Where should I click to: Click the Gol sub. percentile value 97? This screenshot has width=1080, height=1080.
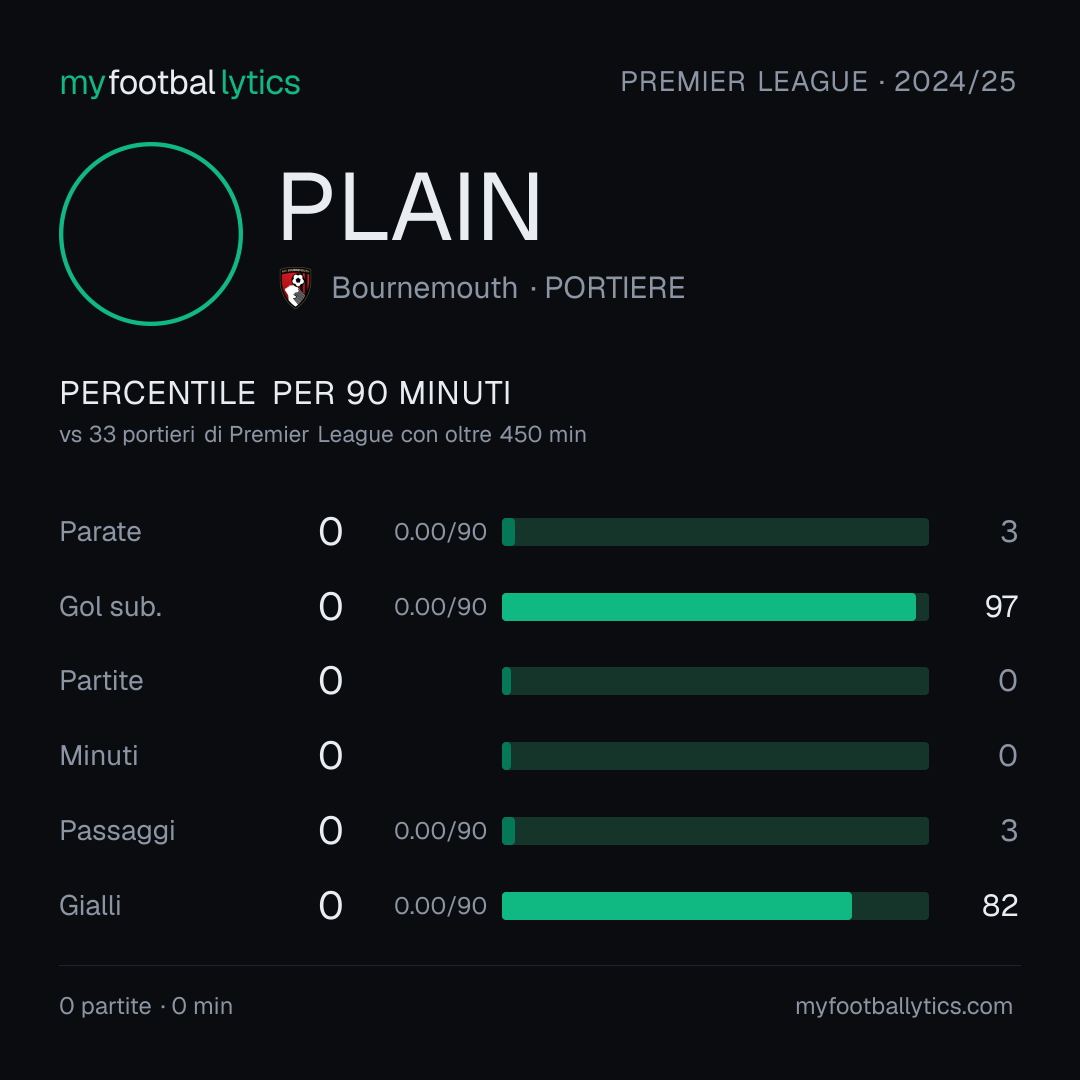[1001, 607]
